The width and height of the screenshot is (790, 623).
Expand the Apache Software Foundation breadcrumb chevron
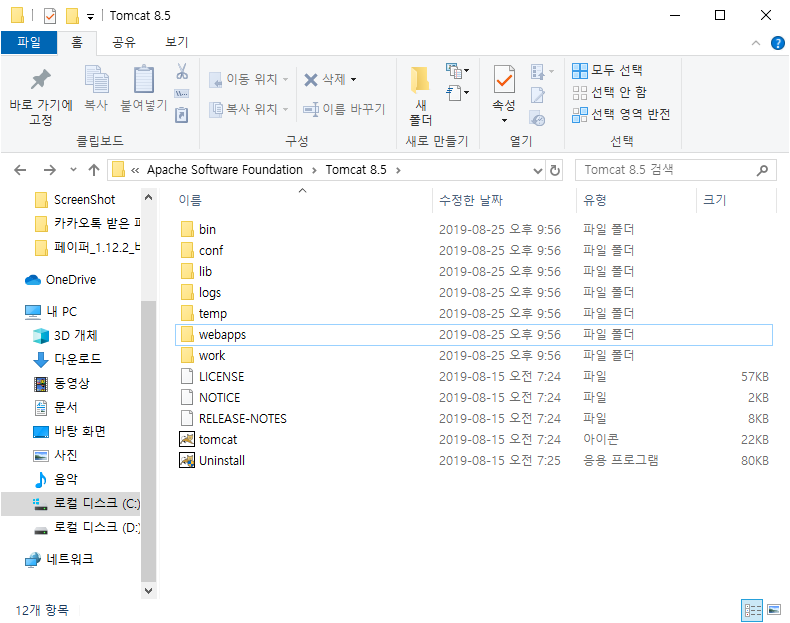click(314, 170)
